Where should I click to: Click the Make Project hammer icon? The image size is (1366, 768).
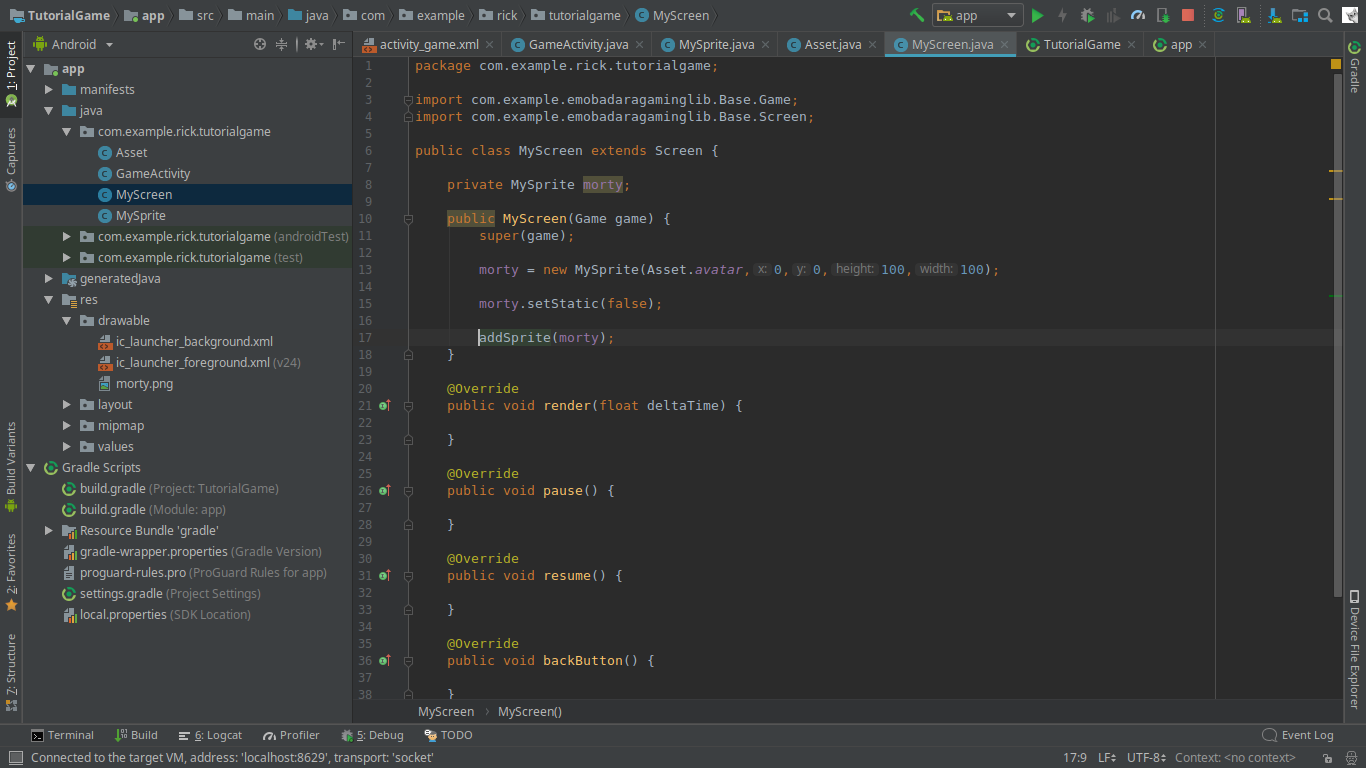coord(917,15)
